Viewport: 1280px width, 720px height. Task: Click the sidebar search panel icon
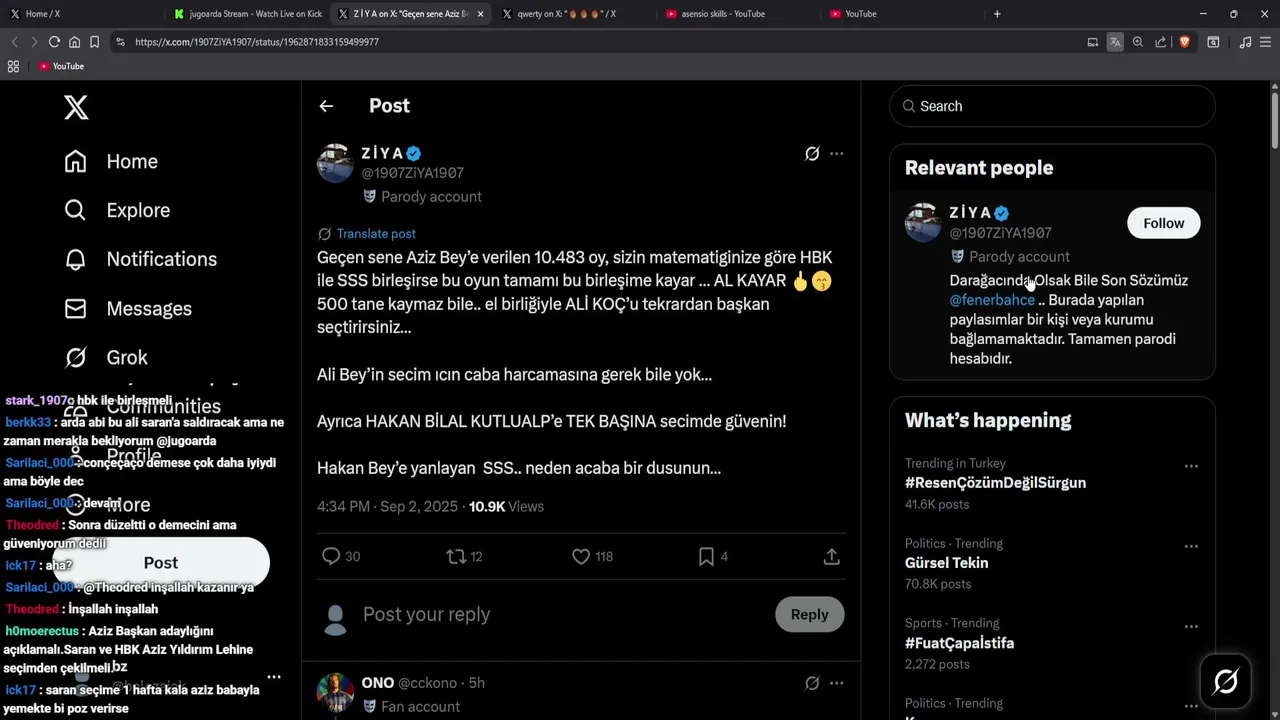pyautogui.click(x=1213, y=42)
